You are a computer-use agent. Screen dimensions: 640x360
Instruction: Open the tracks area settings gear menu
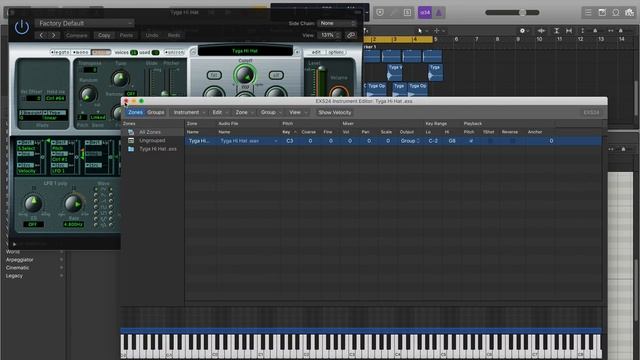point(524,31)
